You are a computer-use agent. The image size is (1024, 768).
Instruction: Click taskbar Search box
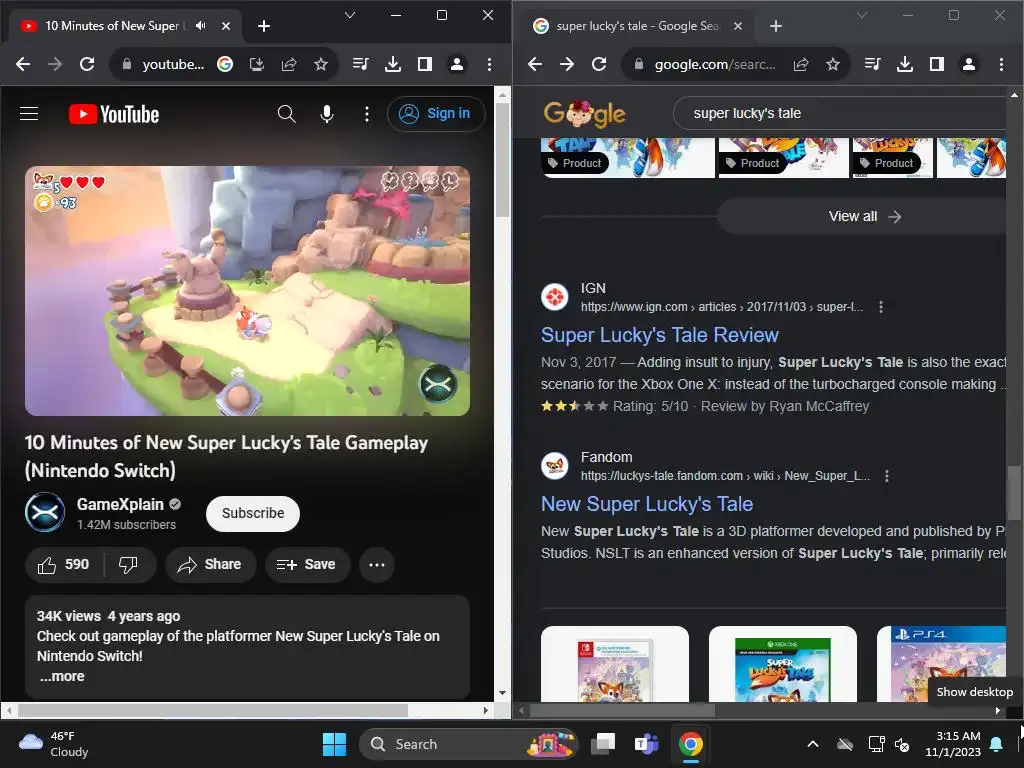(468, 744)
